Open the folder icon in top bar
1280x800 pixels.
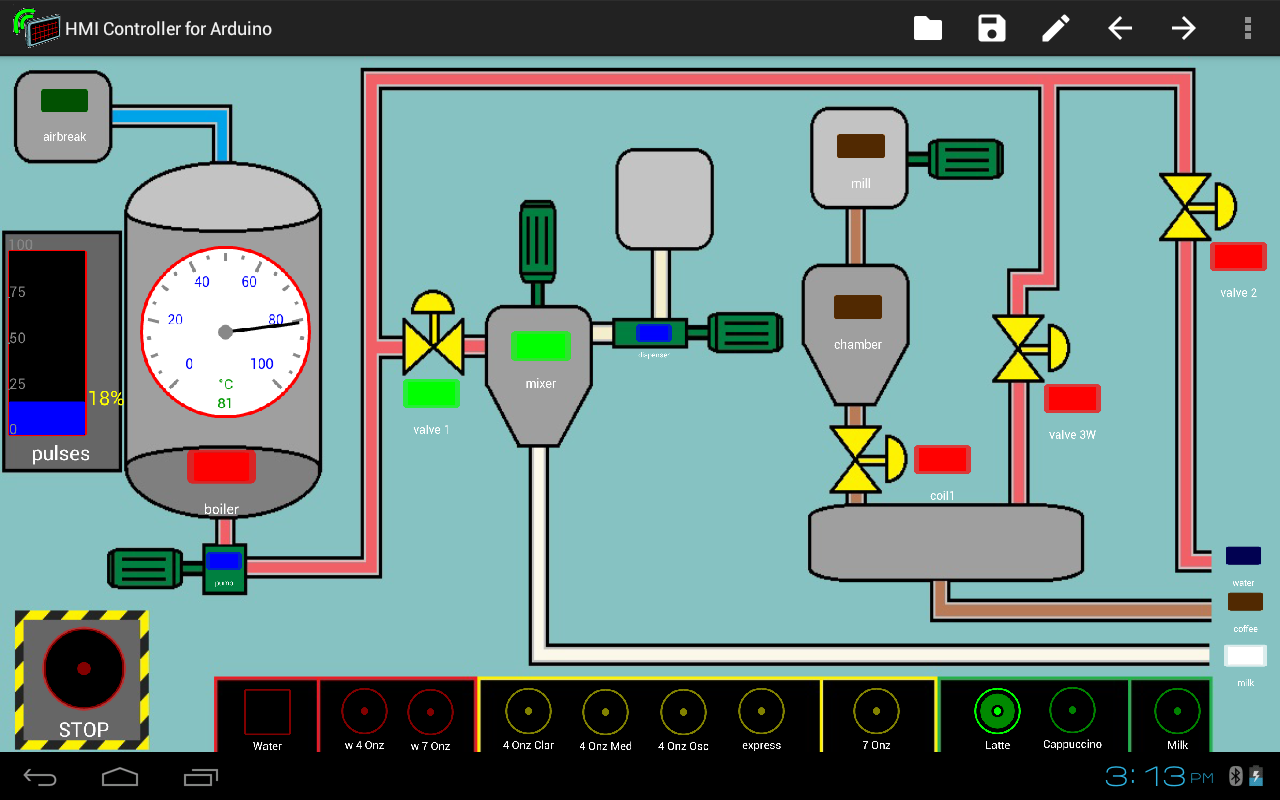928,28
